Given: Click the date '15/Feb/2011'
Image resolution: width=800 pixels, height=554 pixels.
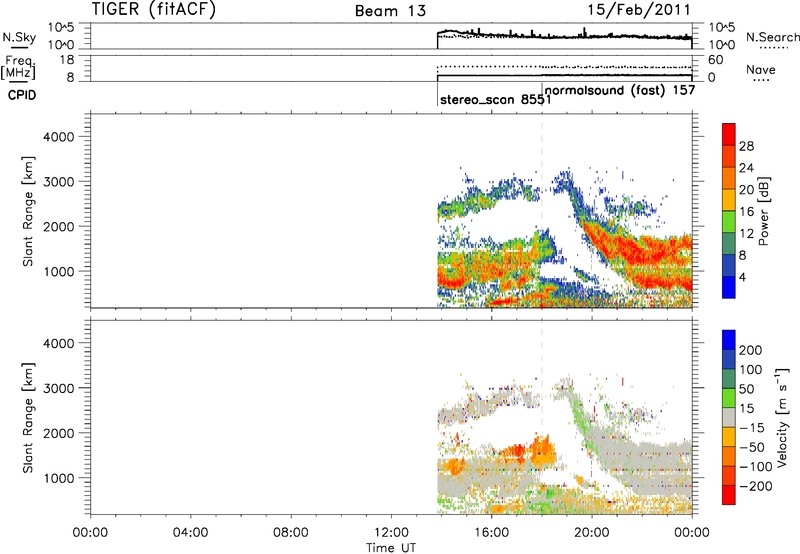Looking at the screenshot, I should pyautogui.click(x=639, y=10).
